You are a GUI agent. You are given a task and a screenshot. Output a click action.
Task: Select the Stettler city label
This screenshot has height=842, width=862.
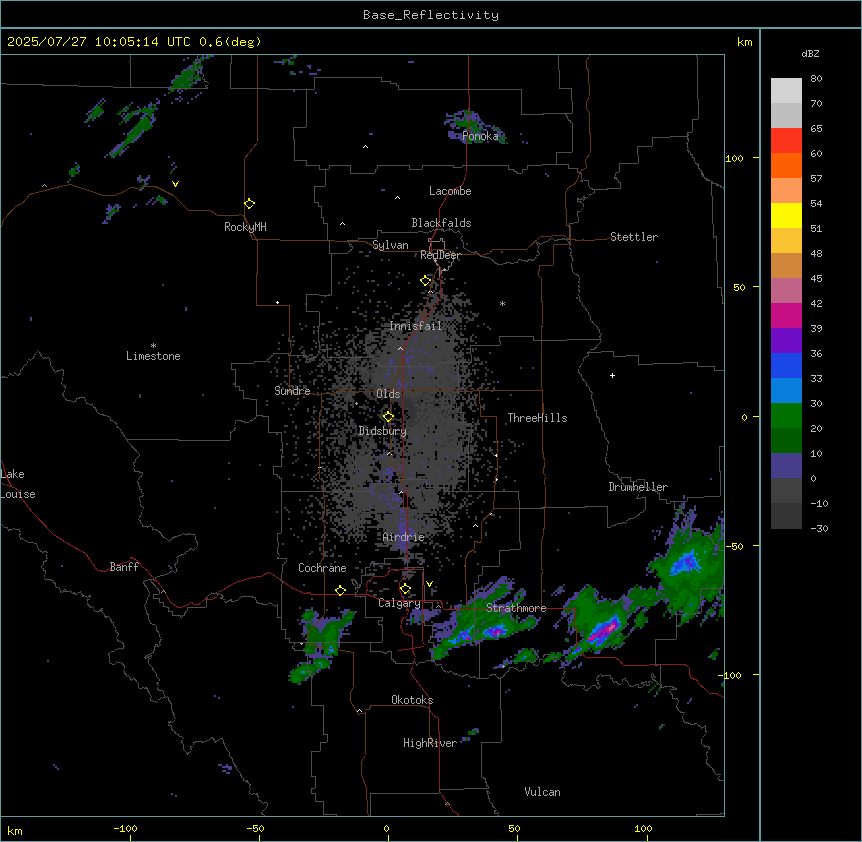tap(633, 237)
